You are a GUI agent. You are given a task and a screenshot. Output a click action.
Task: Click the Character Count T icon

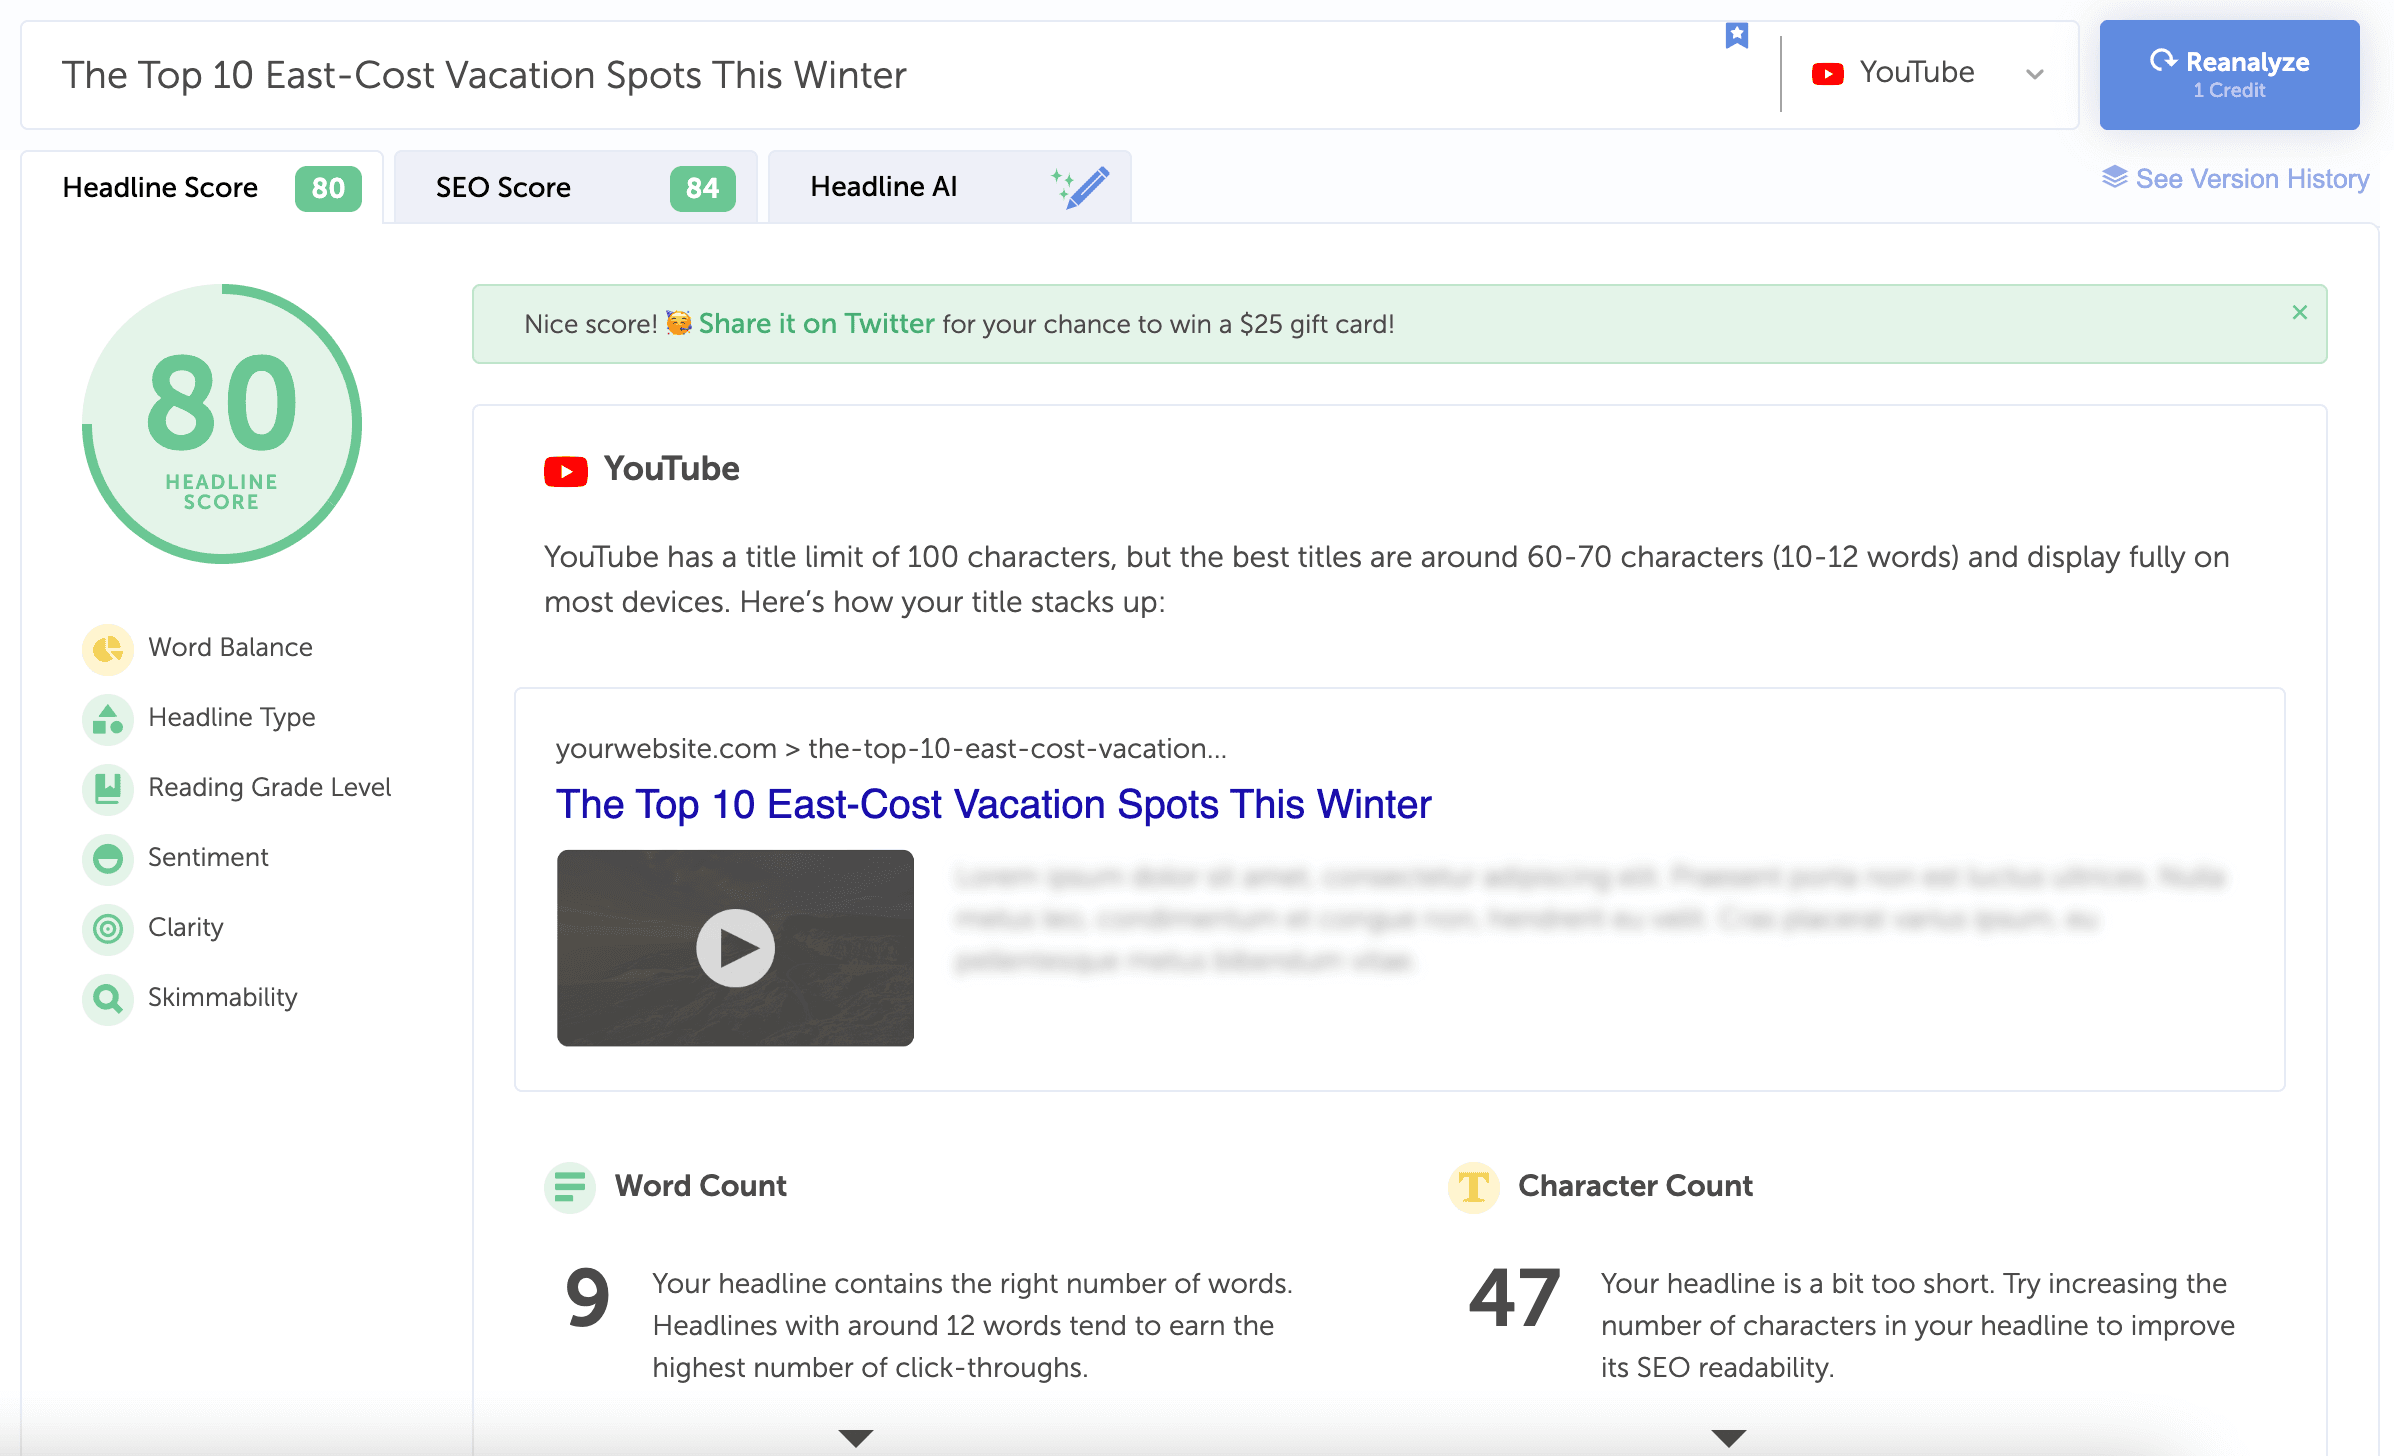point(1473,1187)
